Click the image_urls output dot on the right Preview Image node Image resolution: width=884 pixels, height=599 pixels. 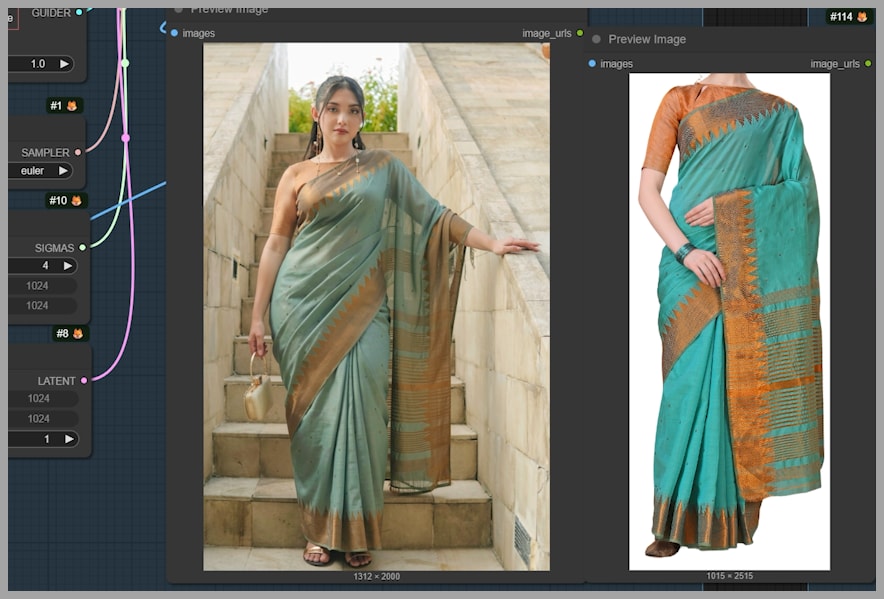[x=868, y=64]
